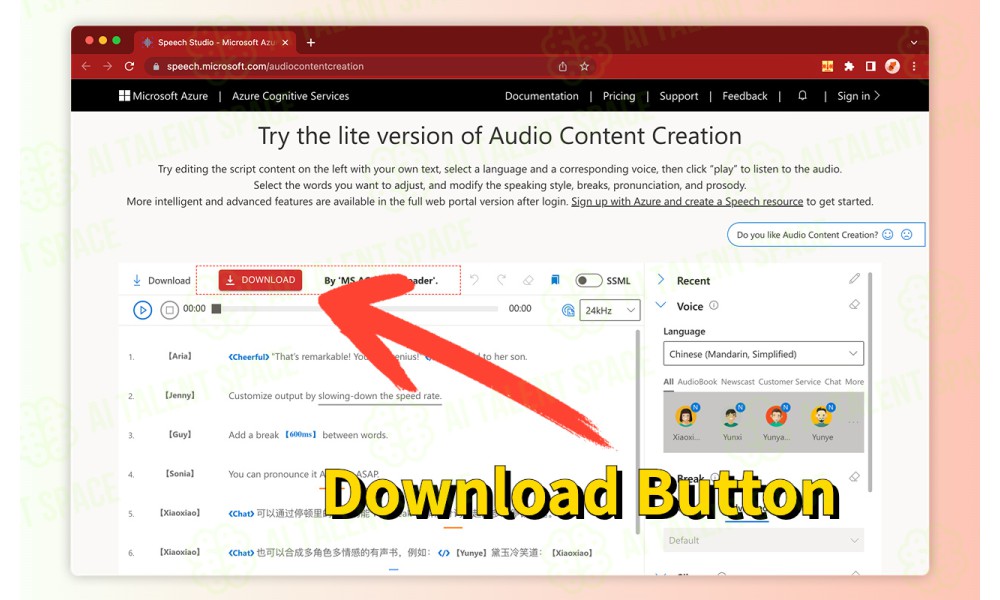Image resolution: width=1000 pixels, height=600 pixels.
Task: Select the Chat voice filter tab
Action: pos(832,382)
